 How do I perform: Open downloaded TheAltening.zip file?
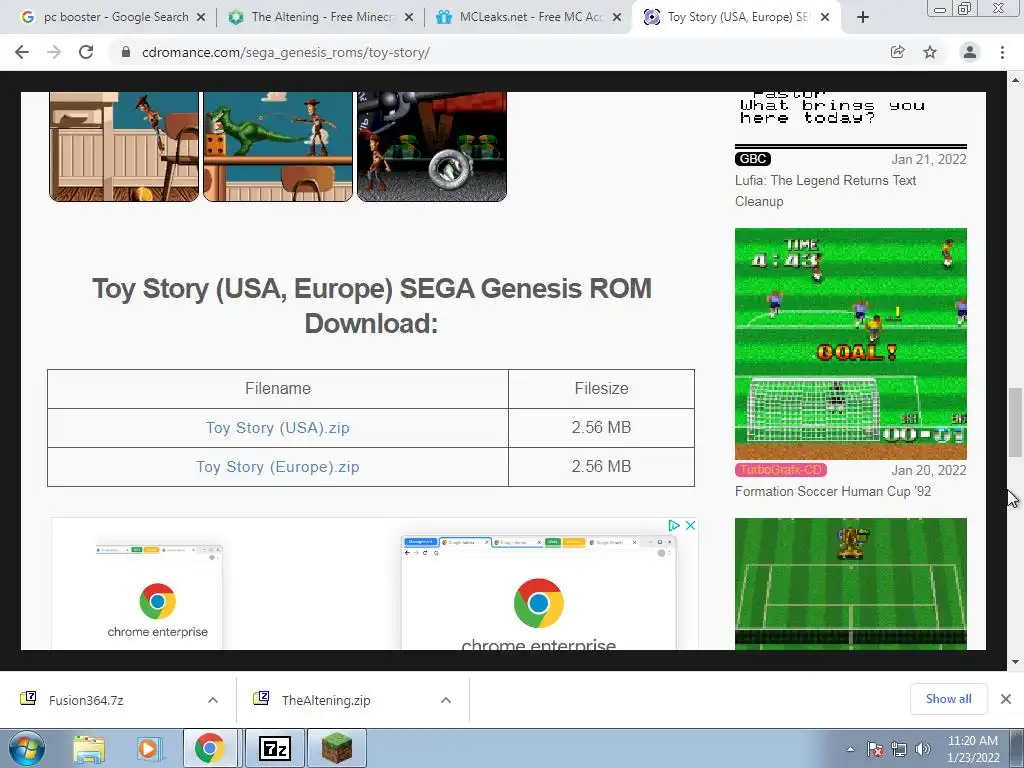(325, 700)
